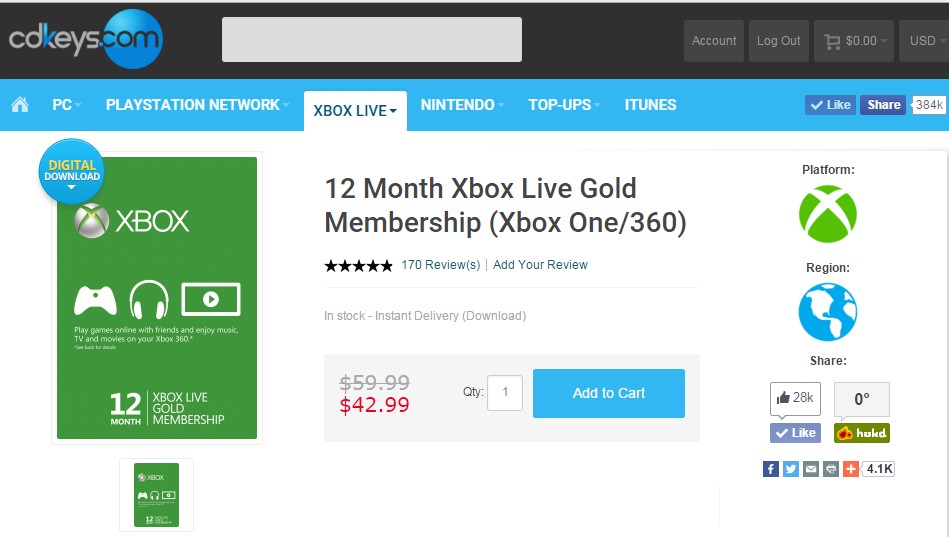Share product via Facebook icon
Viewport: 949px width, 537px height.
pyautogui.click(x=771, y=469)
